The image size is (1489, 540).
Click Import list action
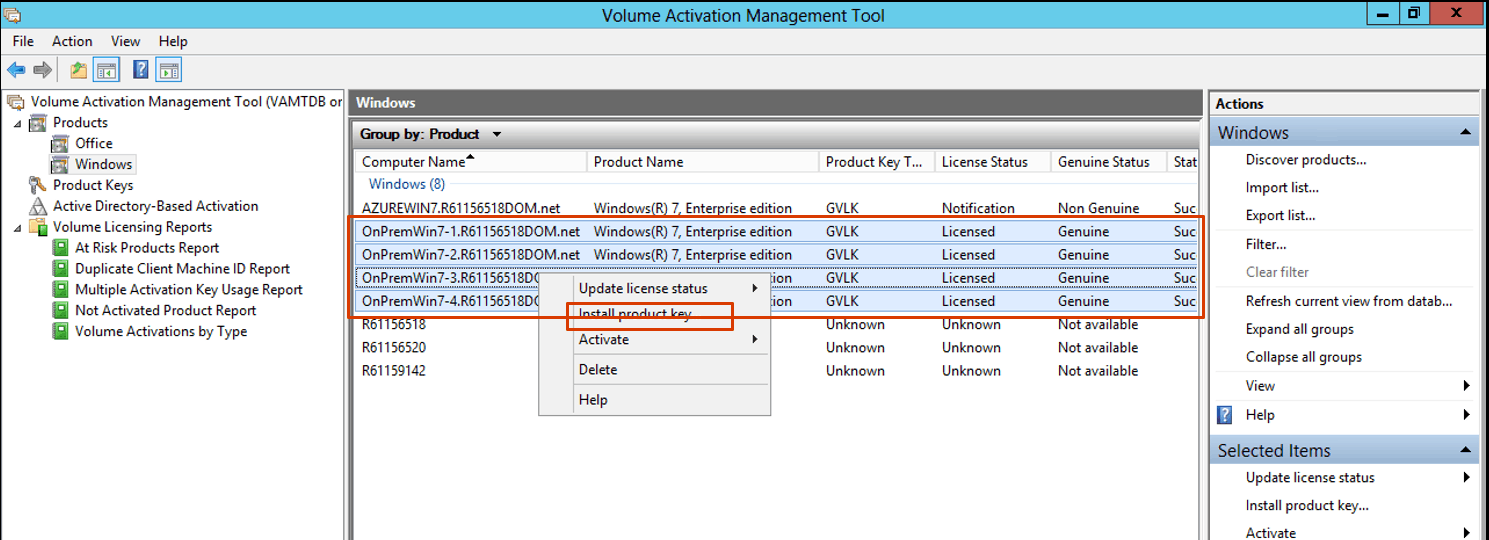click(x=1282, y=188)
